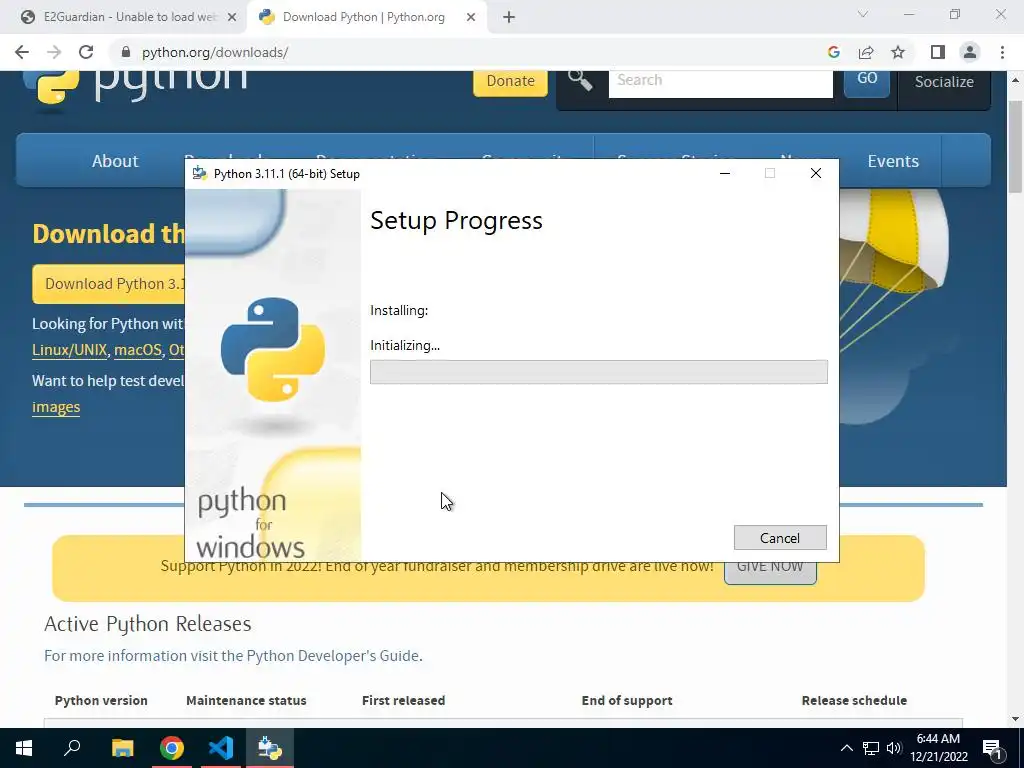Viewport: 1024px width, 768px height.
Task: Minimize the Python Setup dialog
Action: tap(725, 173)
